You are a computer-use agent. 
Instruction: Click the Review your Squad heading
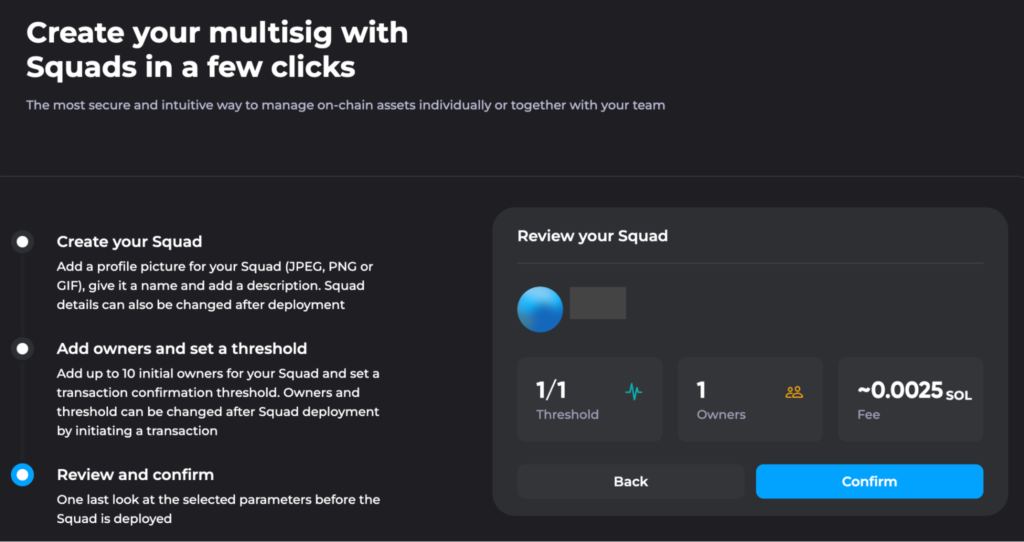[x=592, y=236]
